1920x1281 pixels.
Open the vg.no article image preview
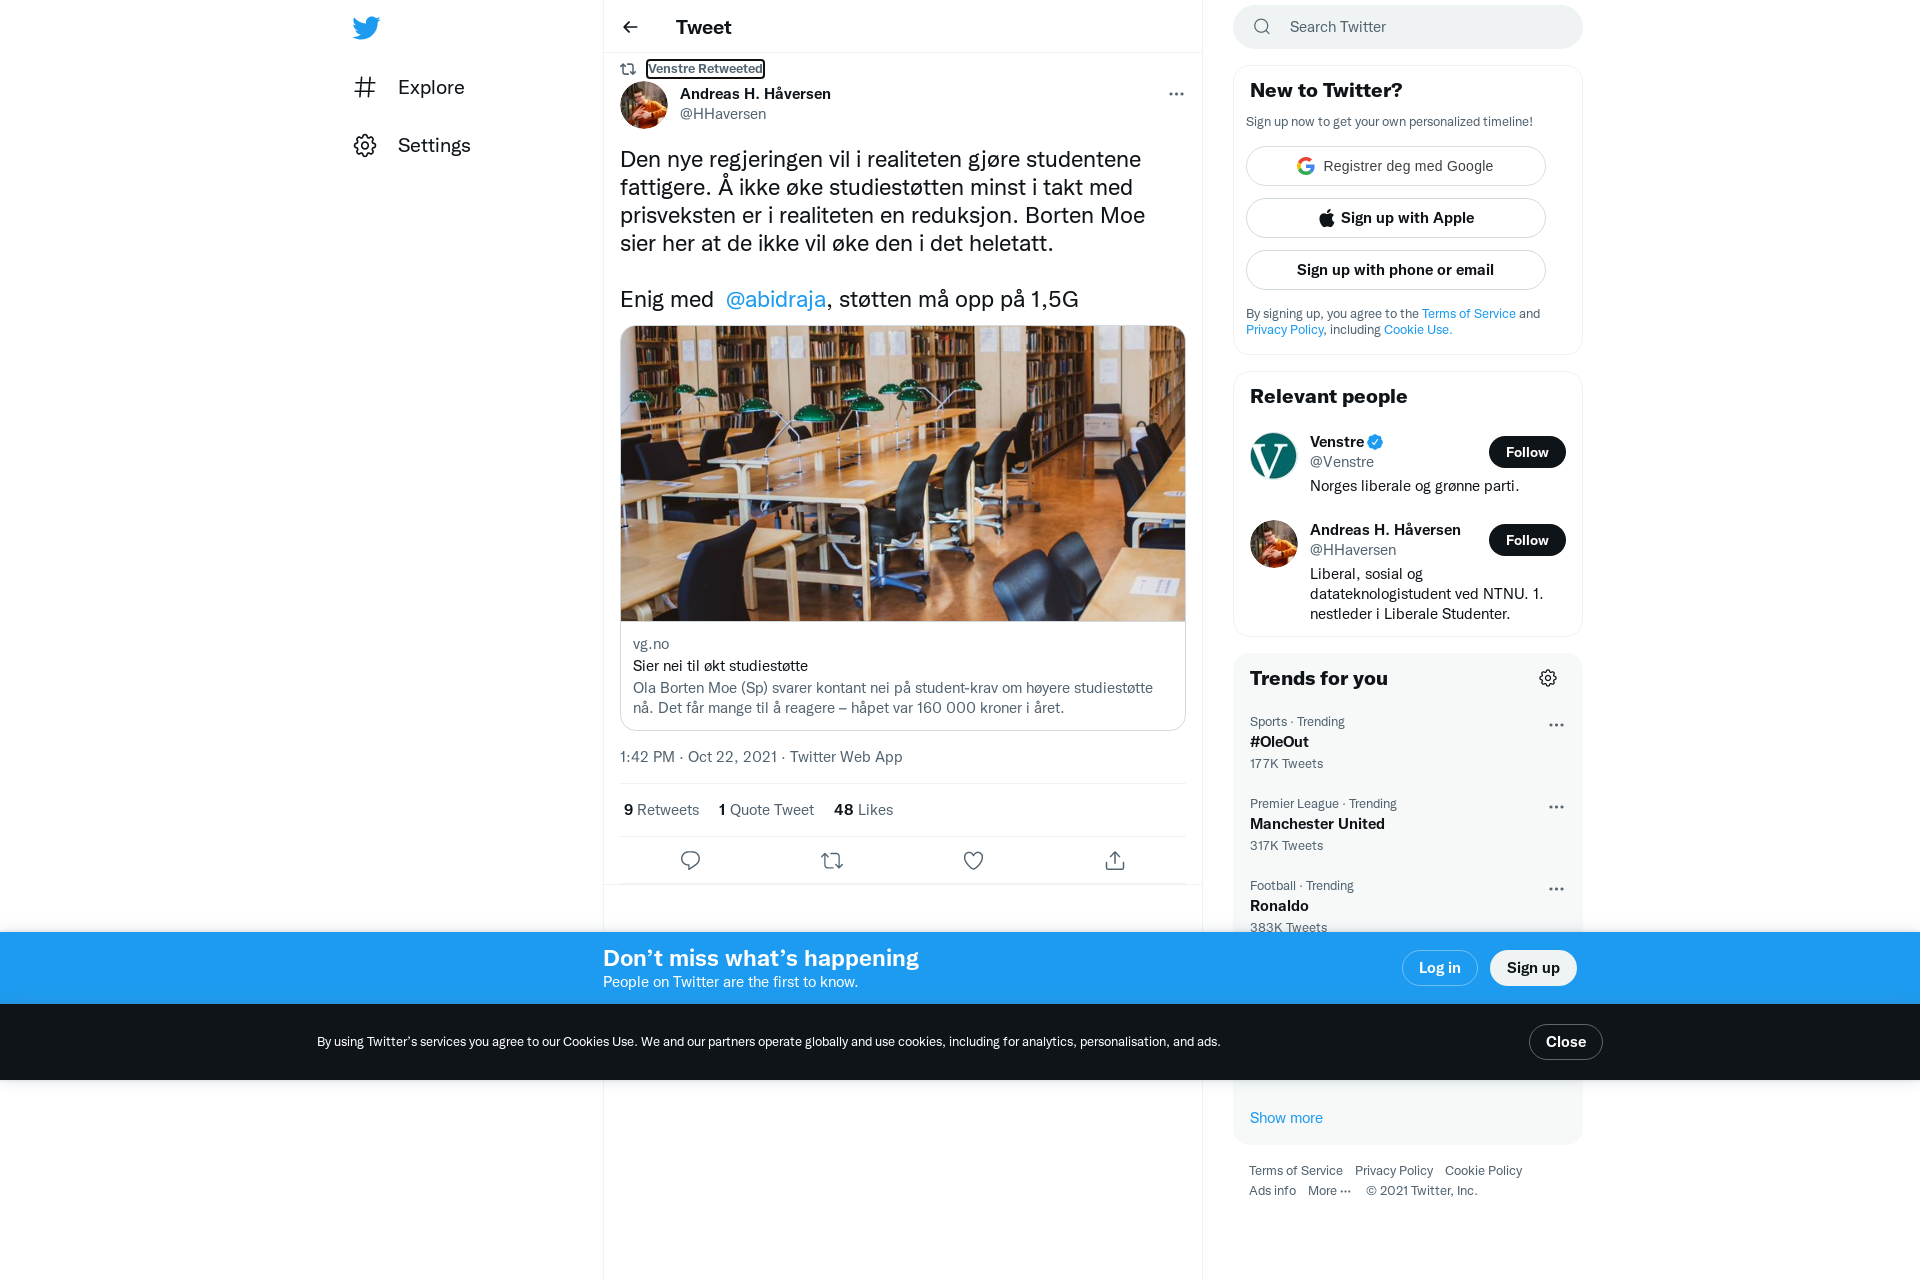(x=903, y=473)
